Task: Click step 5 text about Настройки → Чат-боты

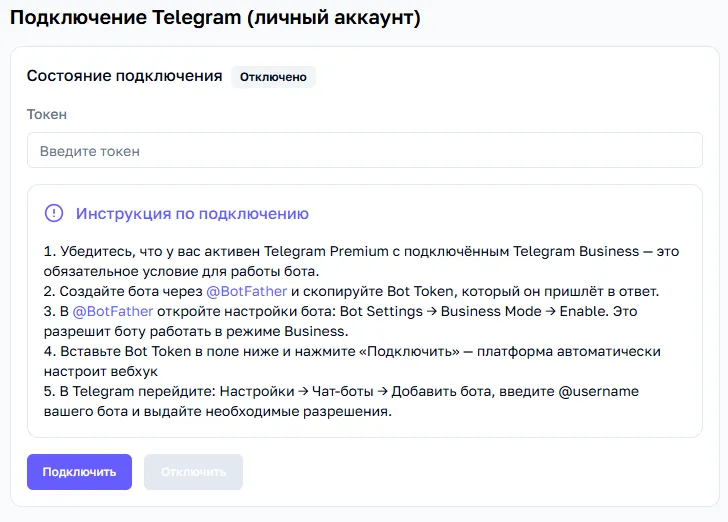Action: 341,401
